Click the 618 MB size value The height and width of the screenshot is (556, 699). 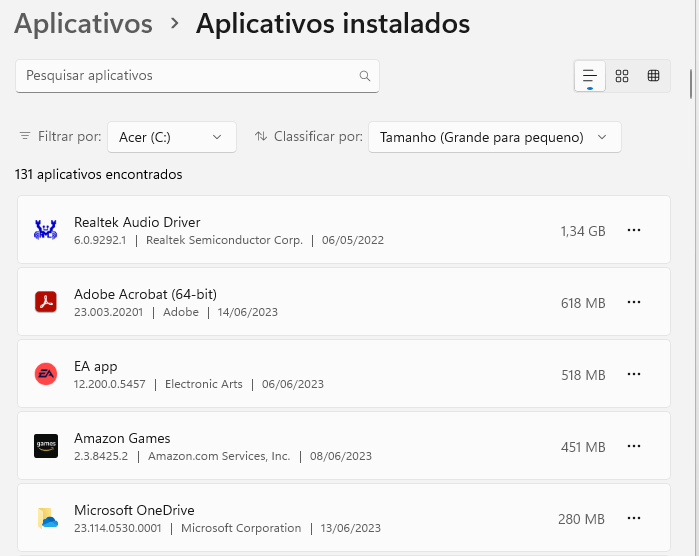click(583, 303)
